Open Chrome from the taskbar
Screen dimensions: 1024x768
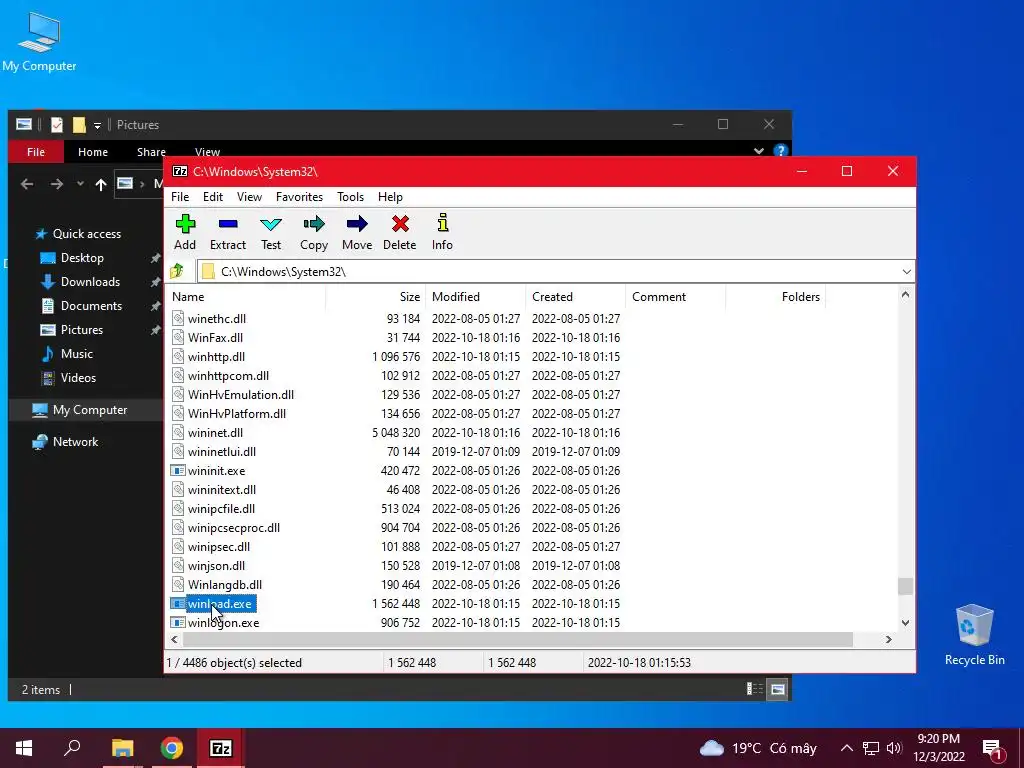(172, 748)
